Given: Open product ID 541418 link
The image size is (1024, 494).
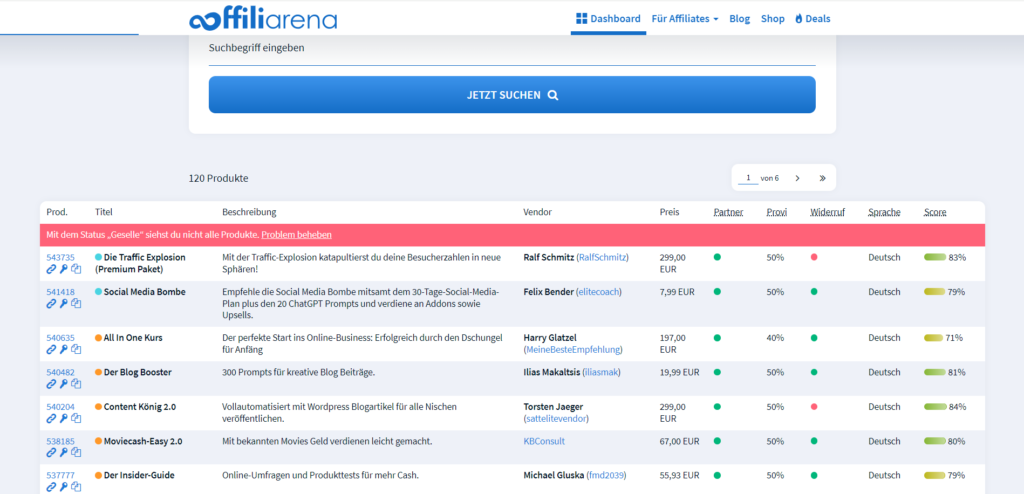Looking at the screenshot, I should click(60, 292).
